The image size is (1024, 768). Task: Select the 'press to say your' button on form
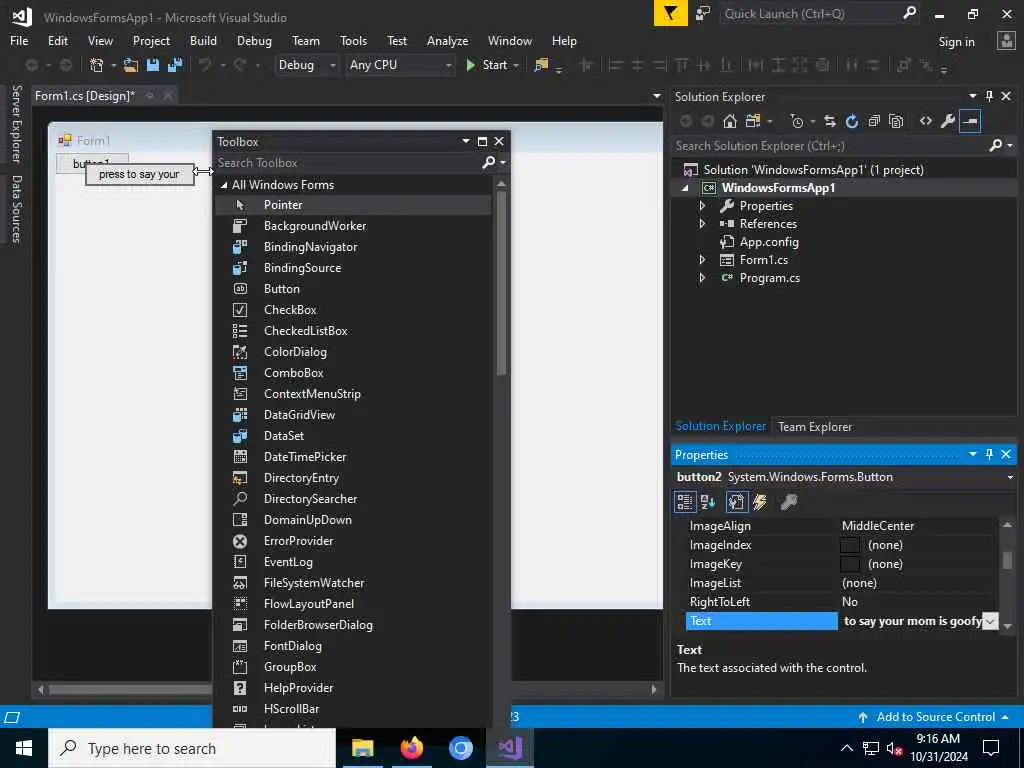tap(140, 174)
